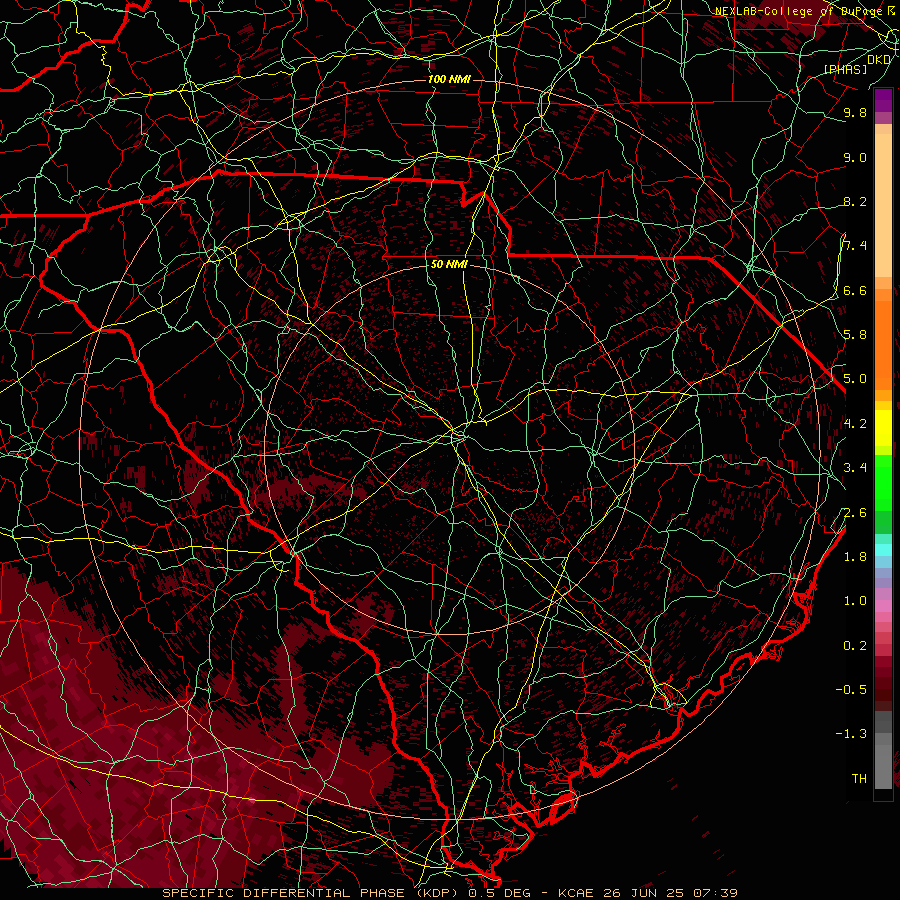Click the peach segment of the color bar
The image size is (900, 900).
click(883, 205)
